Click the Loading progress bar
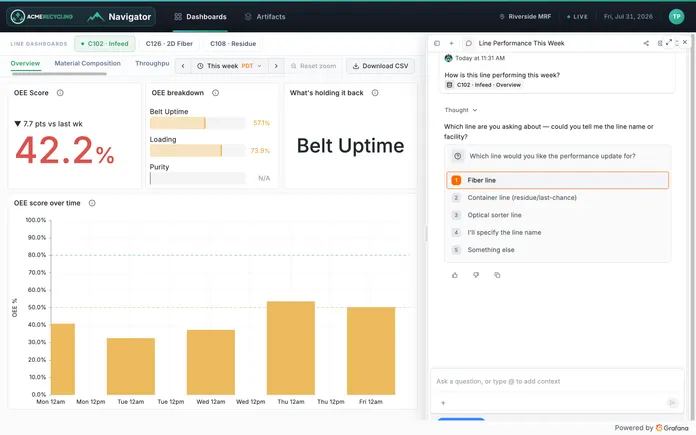Viewport: 696px width, 435px height. 198,150
